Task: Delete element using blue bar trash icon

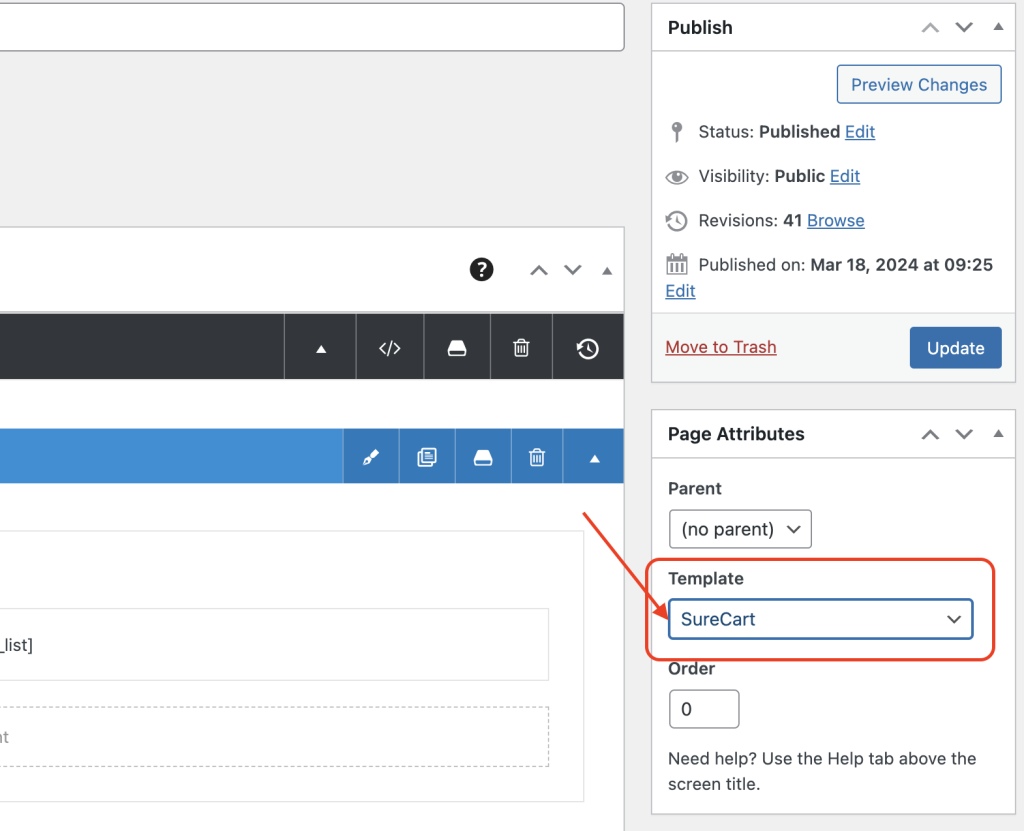Action: 537,458
